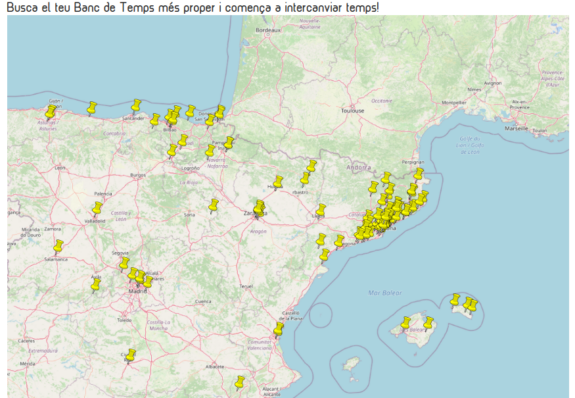This screenshot has width=575, height=398.
Task: Click the pushpin at Huesca
Action: pos(278,182)
